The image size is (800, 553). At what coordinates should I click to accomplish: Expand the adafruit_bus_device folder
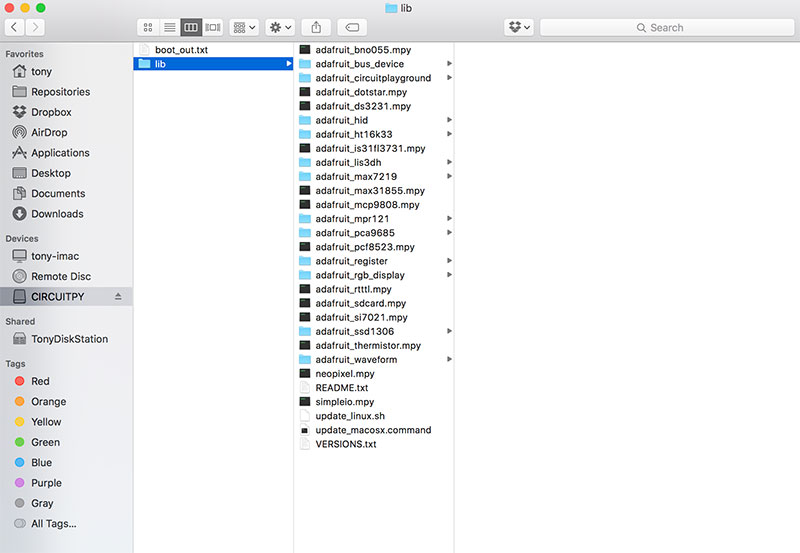(x=449, y=64)
